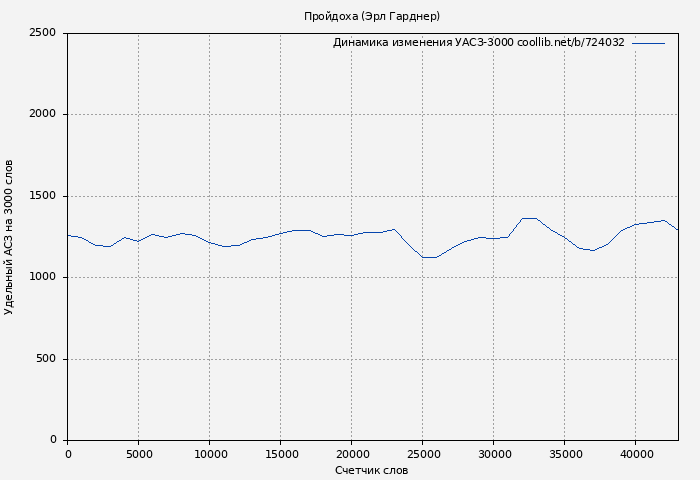Viewport: 700px width, 480px height.
Task: Select the 30000 x-axis tick label
Action: [493, 454]
